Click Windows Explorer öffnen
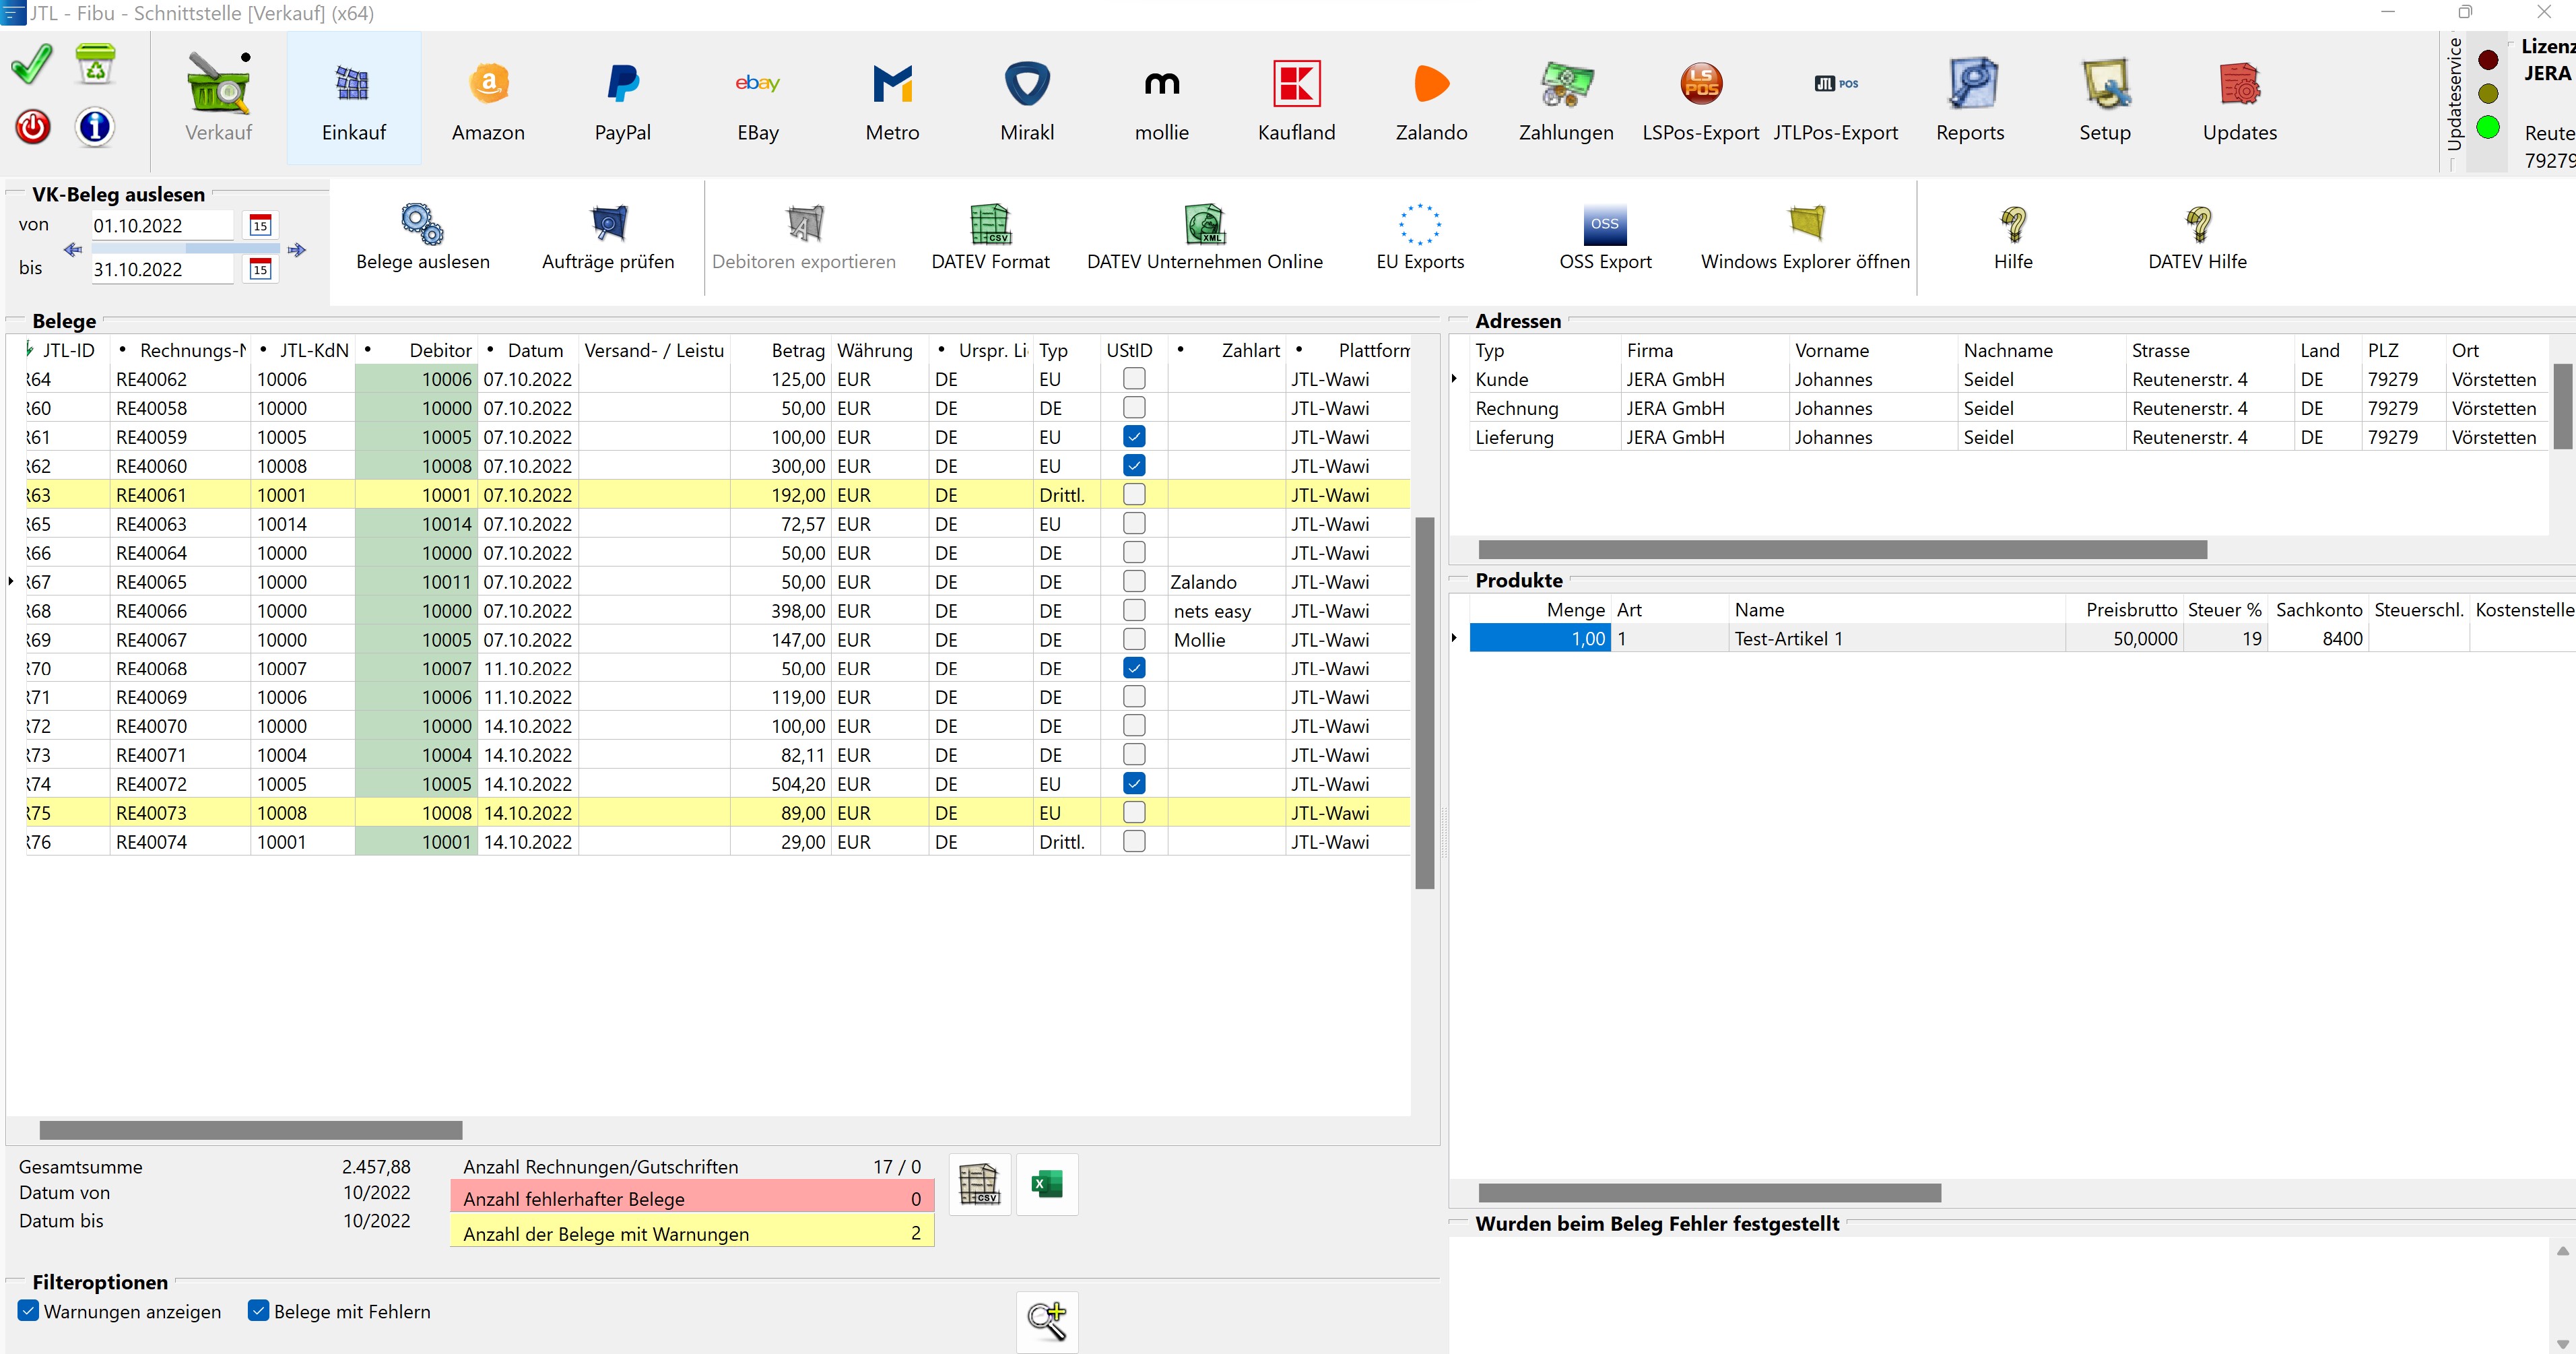Viewport: 2576px width, 1354px height. [1805, 237]
